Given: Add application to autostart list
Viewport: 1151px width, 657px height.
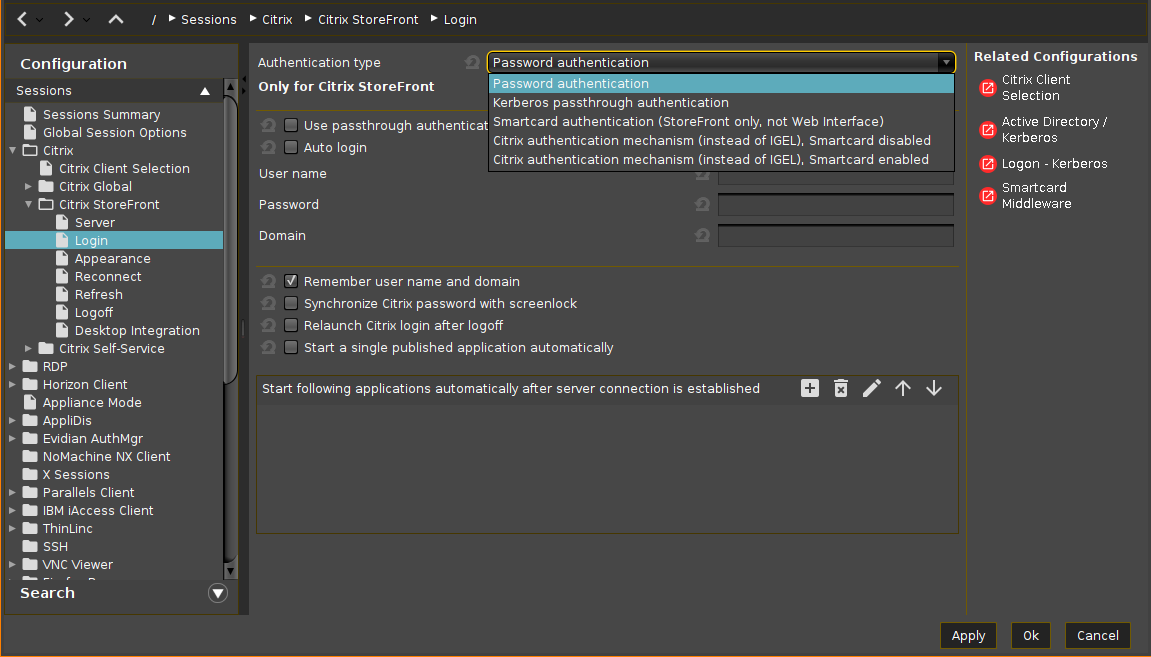Looking at the screenshot, I should [x=809, y=388].
